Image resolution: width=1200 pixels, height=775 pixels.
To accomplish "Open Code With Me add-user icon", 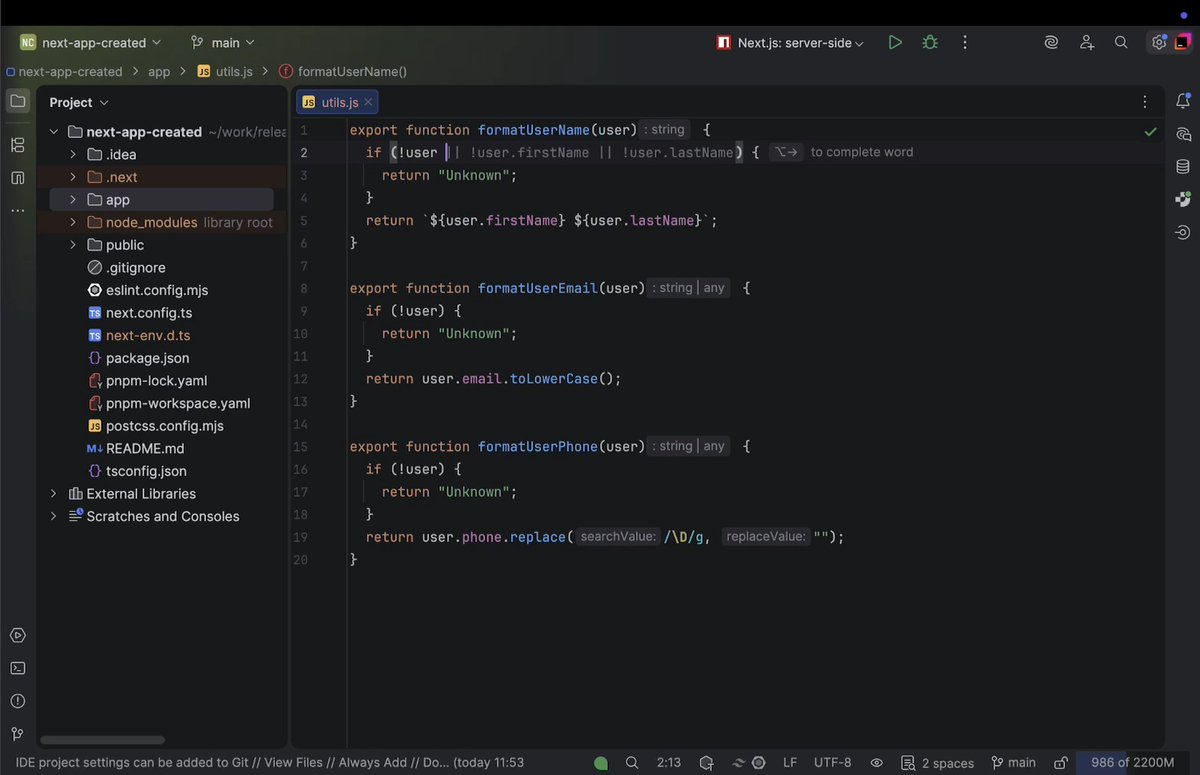I will pos(1087,43).
